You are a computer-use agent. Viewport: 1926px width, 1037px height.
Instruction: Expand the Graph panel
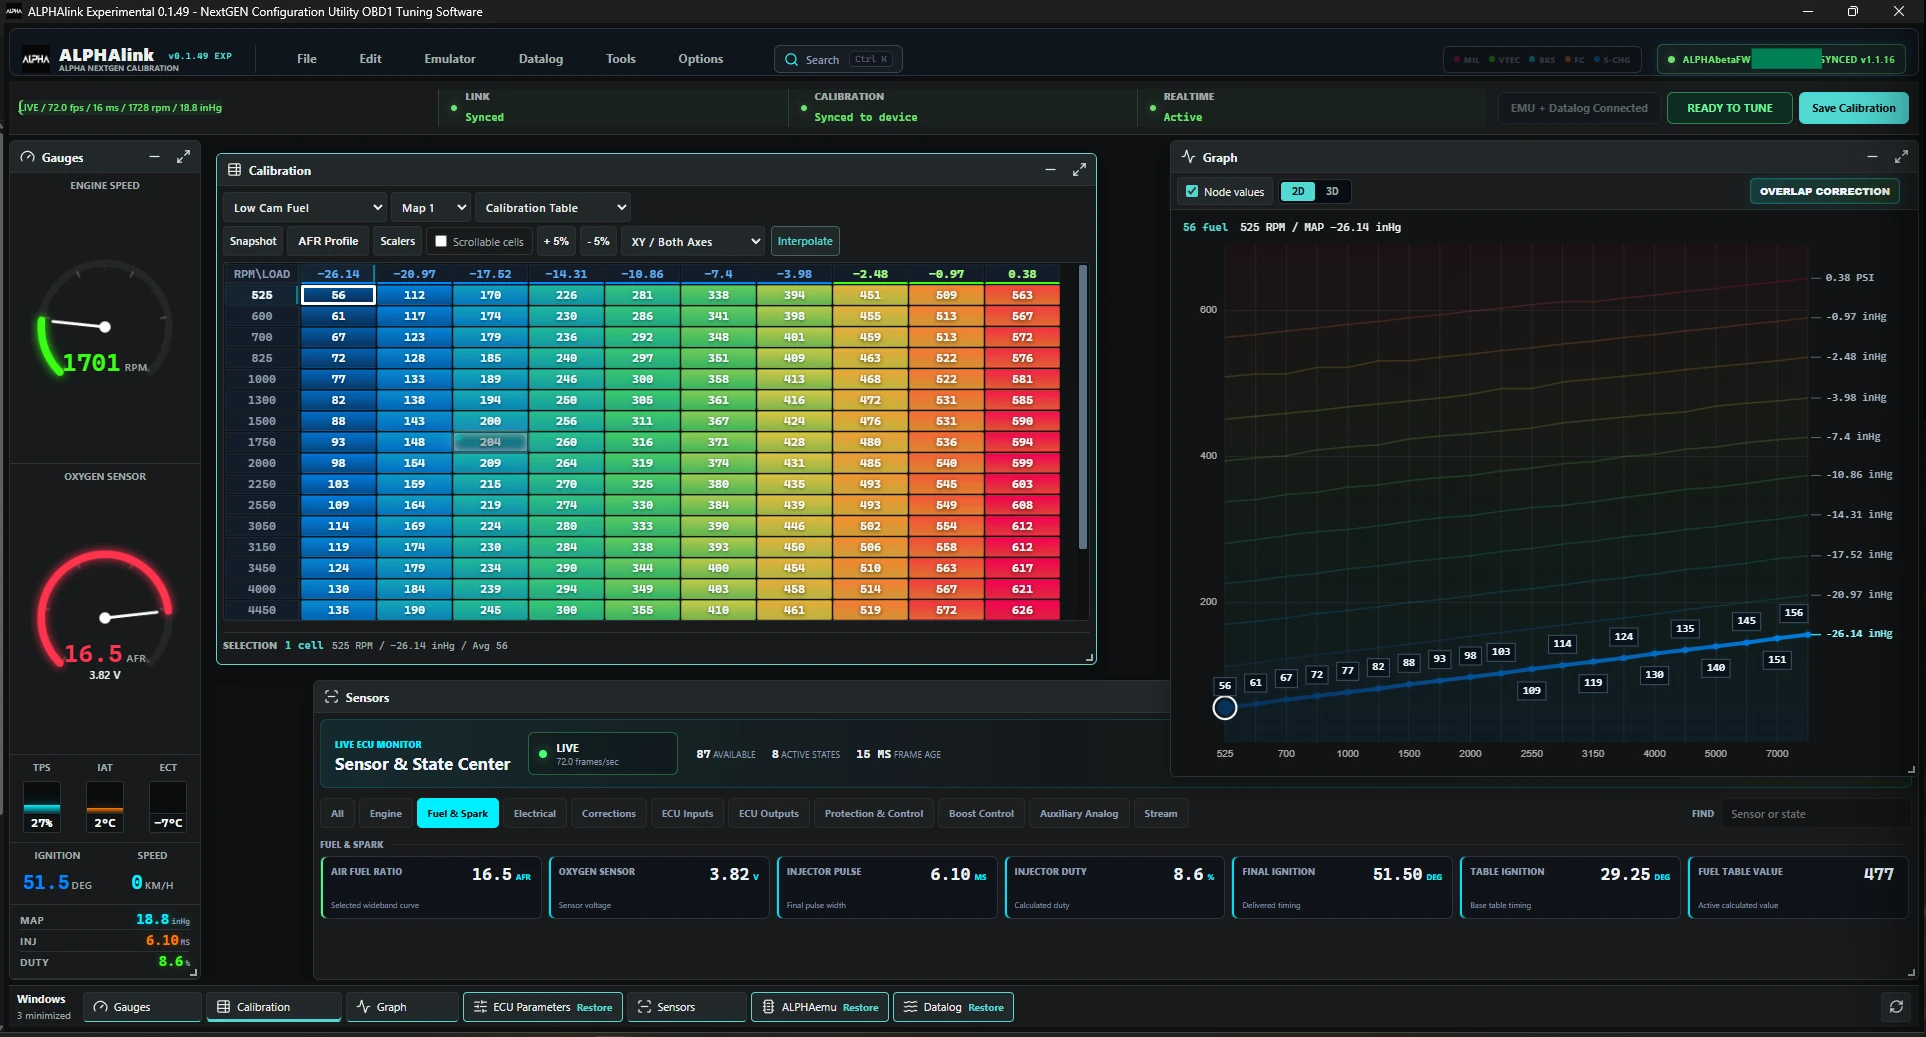1901,157
